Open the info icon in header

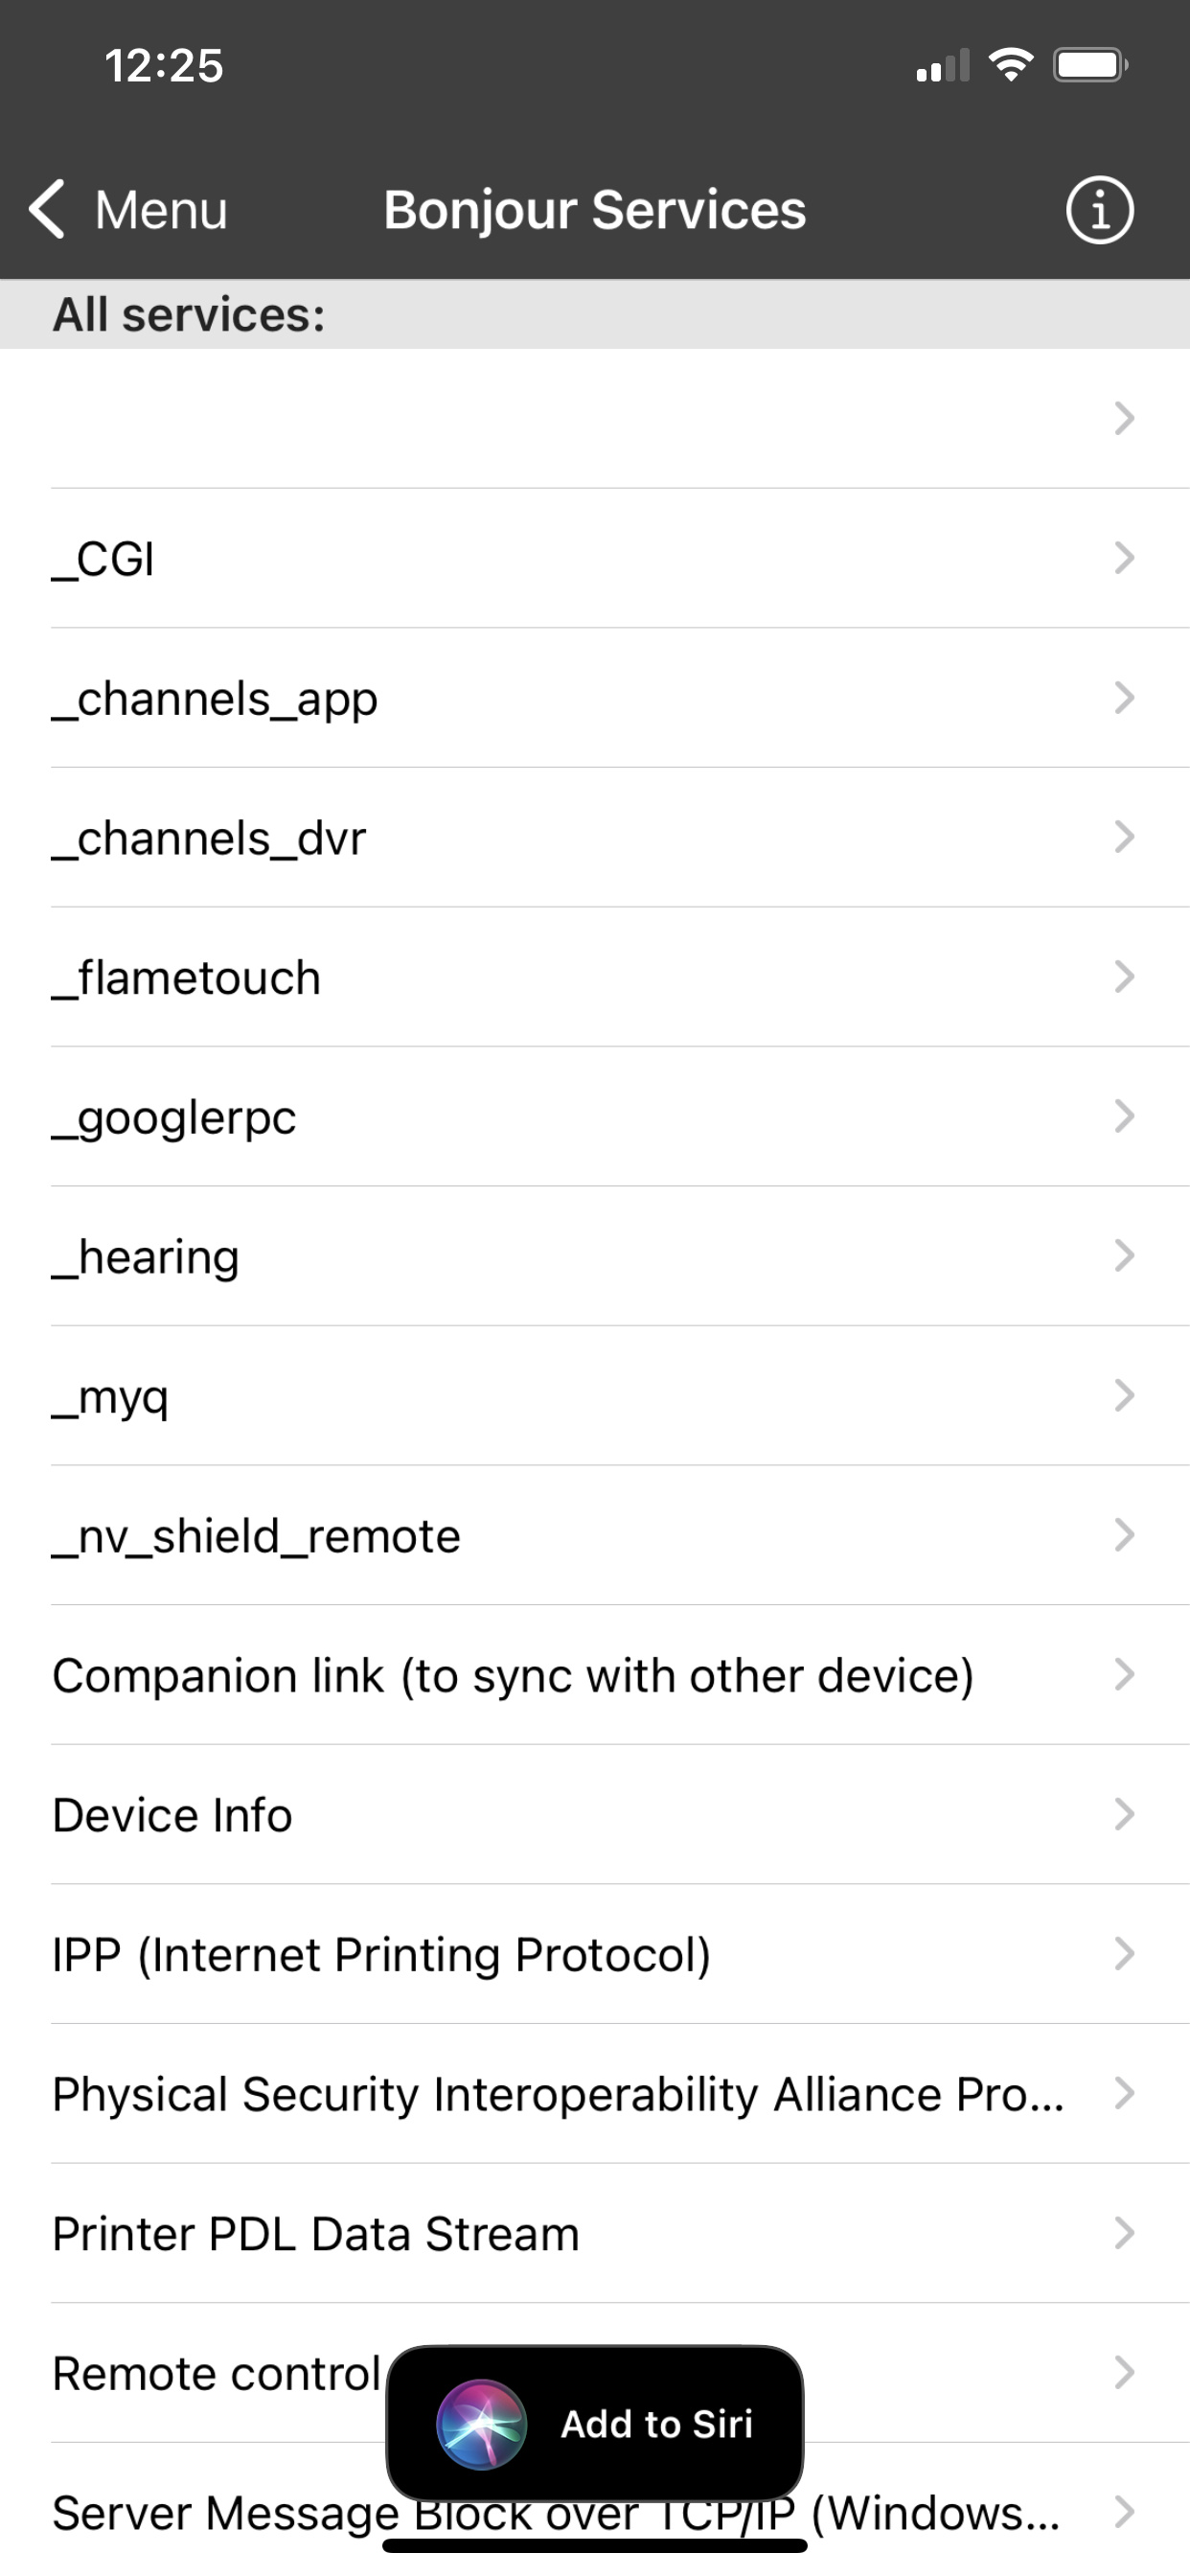(x=1099, y=211)
